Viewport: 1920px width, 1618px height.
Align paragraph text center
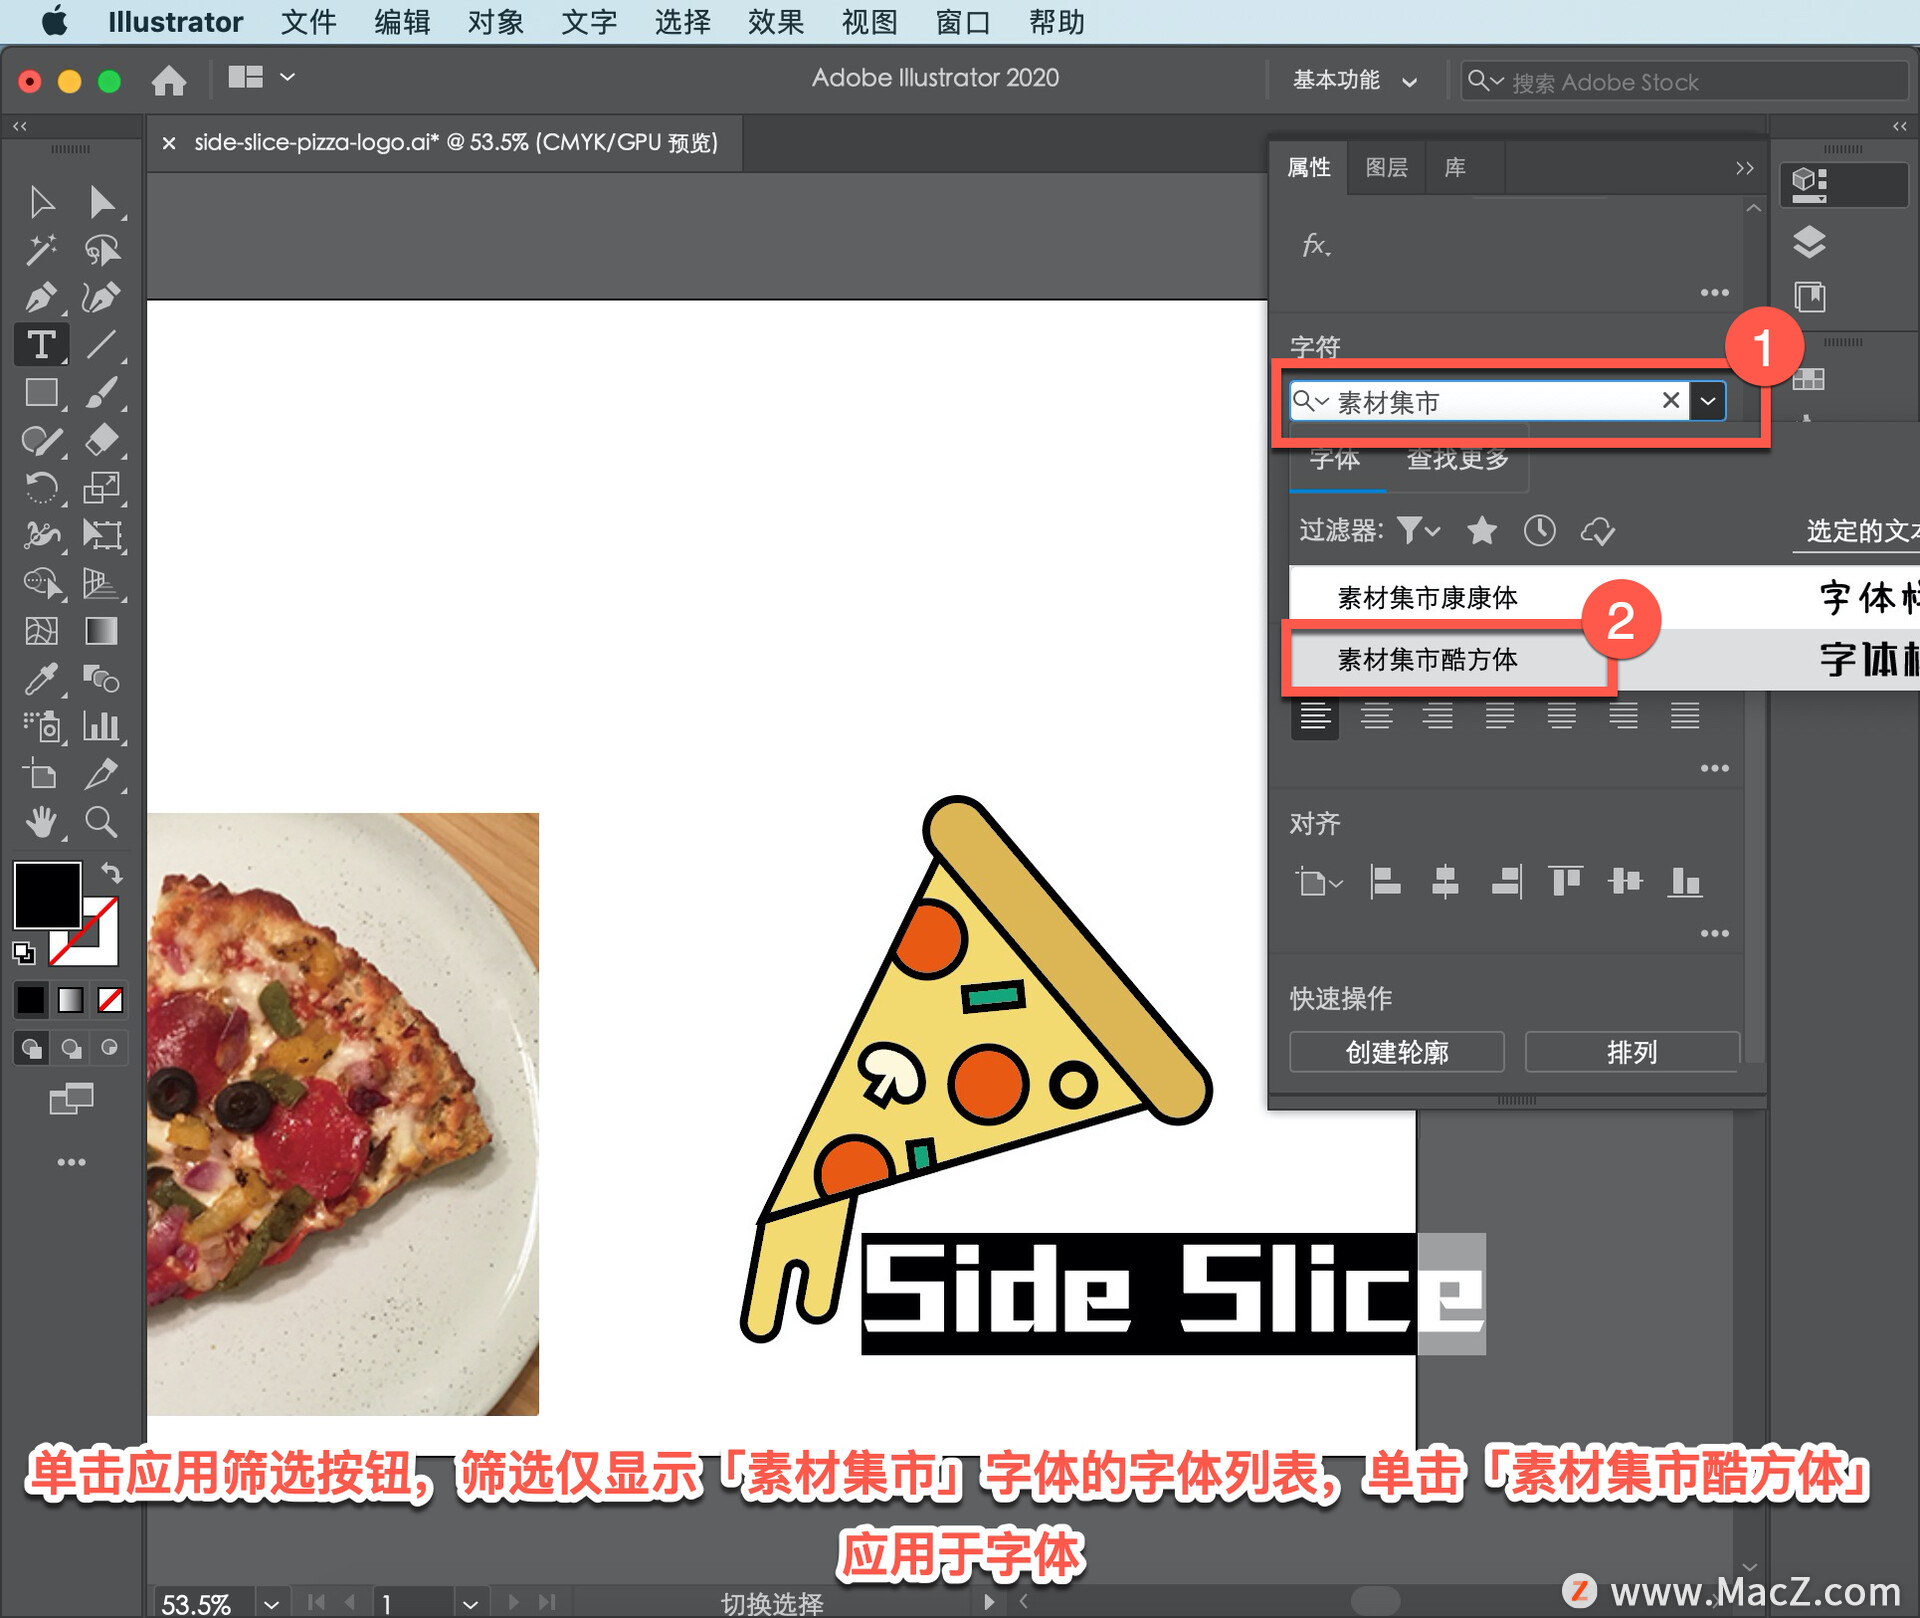[x=1377, y=716]
